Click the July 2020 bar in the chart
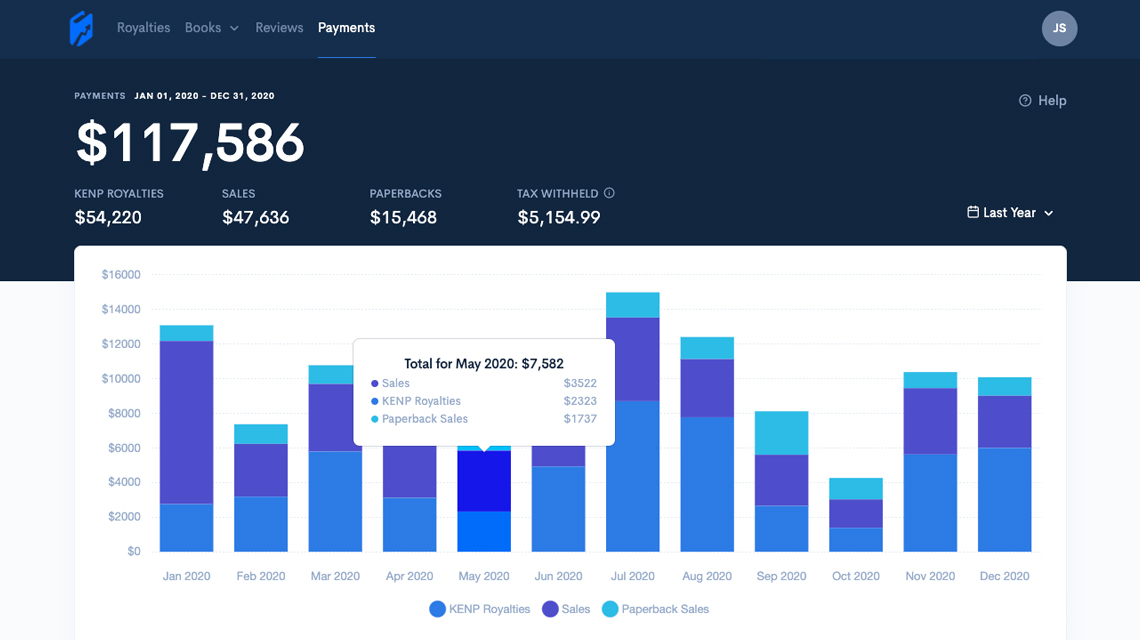 632,420
